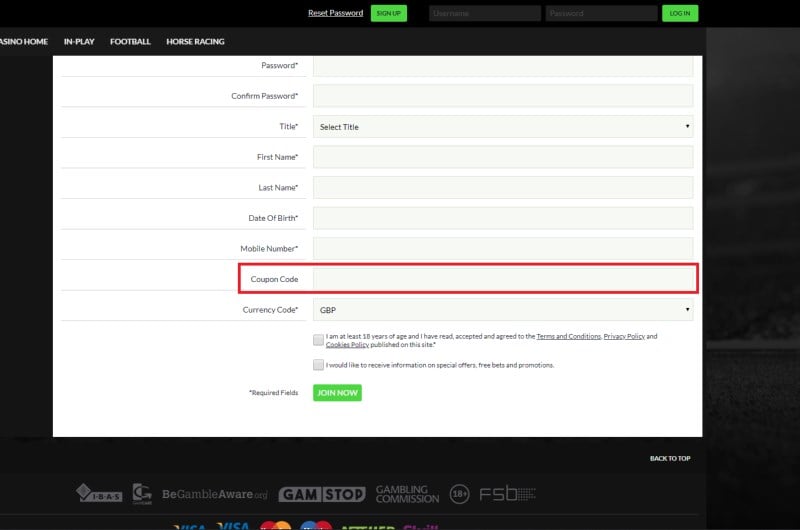Tick the 18 years age agreement checkbox
Viewport: 800px width, 530px height.
point(318,340)
